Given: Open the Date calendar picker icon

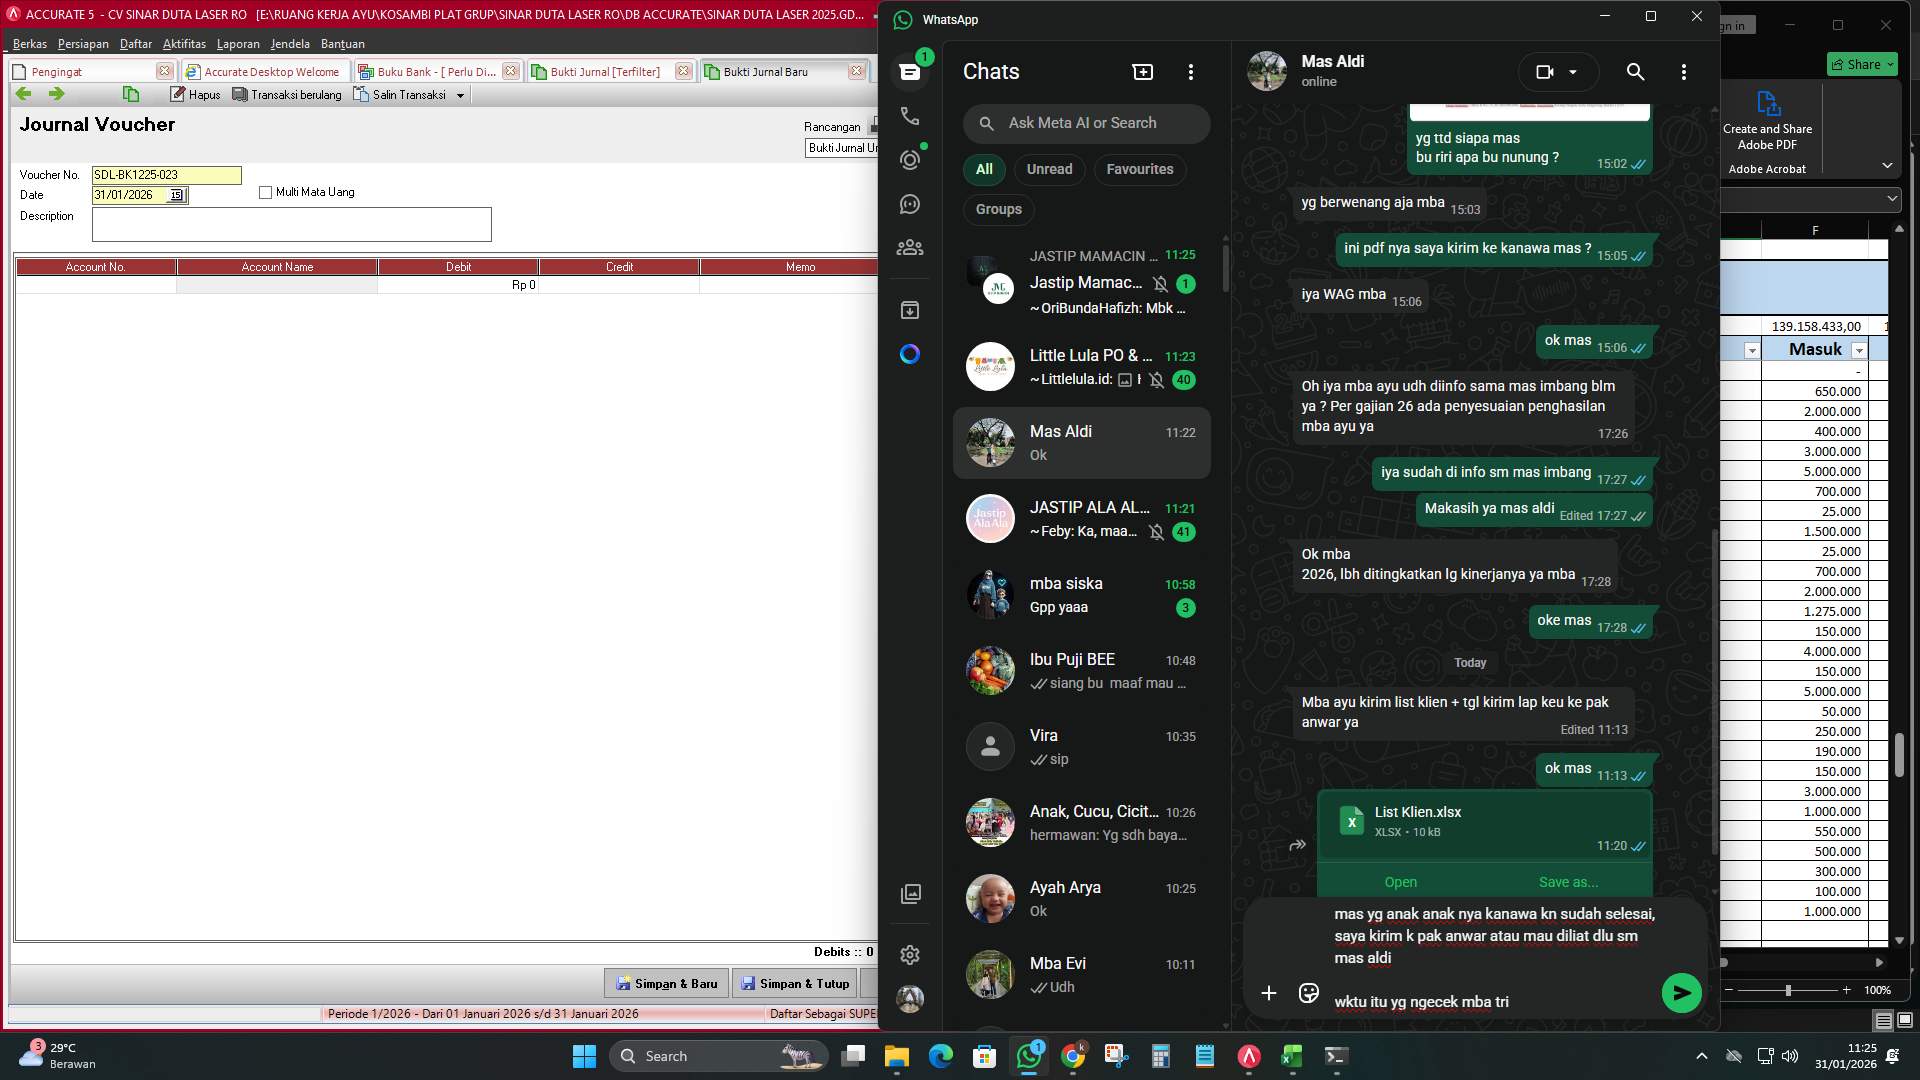Looking at the screenshot, I should point(178,195).
